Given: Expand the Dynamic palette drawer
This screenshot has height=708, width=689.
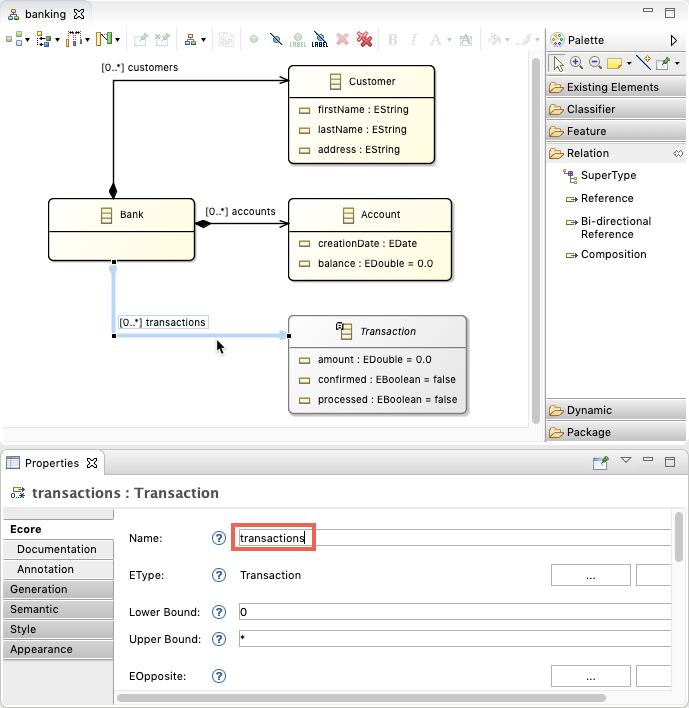Looking at the screenshot, I should coord(616,410).
